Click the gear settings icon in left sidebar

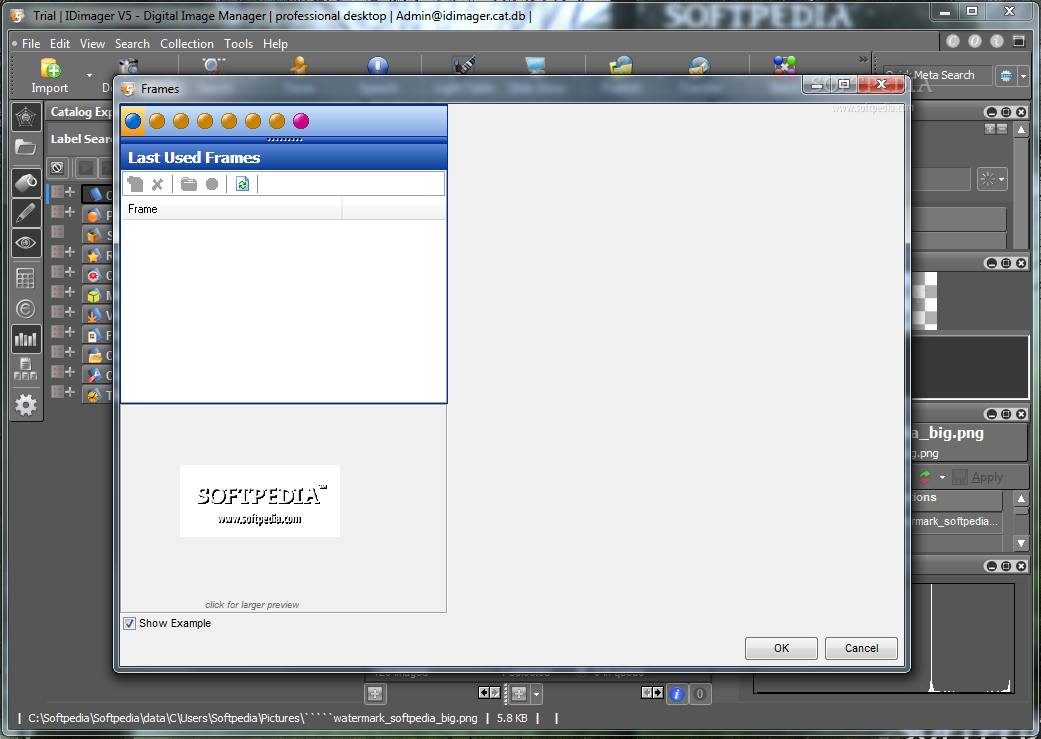click(x=26, y=404)
